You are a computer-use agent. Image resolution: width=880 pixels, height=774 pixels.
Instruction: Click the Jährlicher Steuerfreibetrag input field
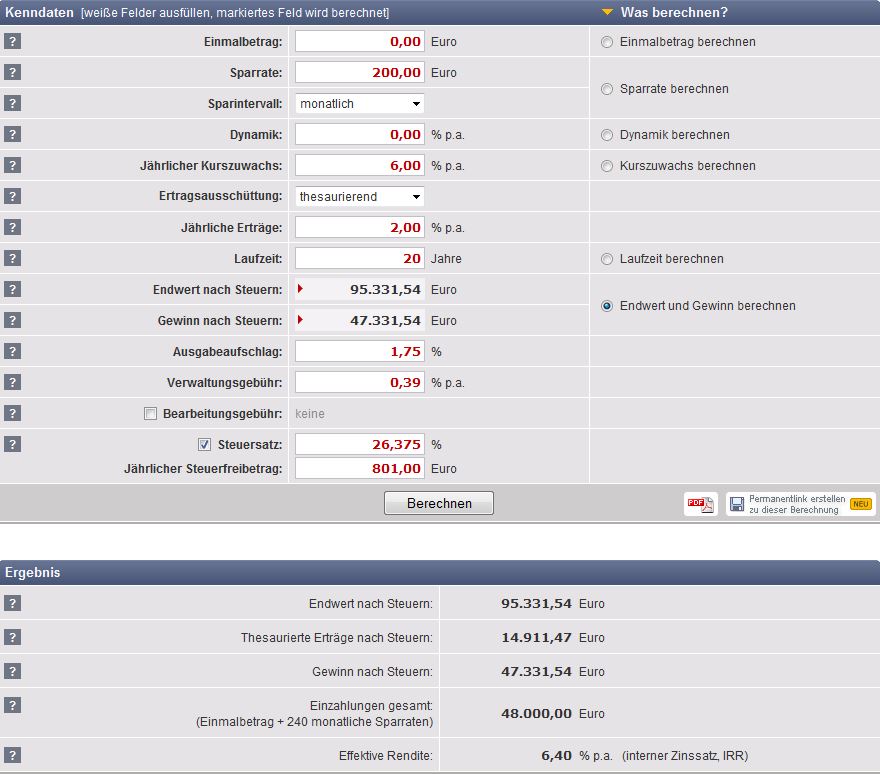click(x=360, y=469)
